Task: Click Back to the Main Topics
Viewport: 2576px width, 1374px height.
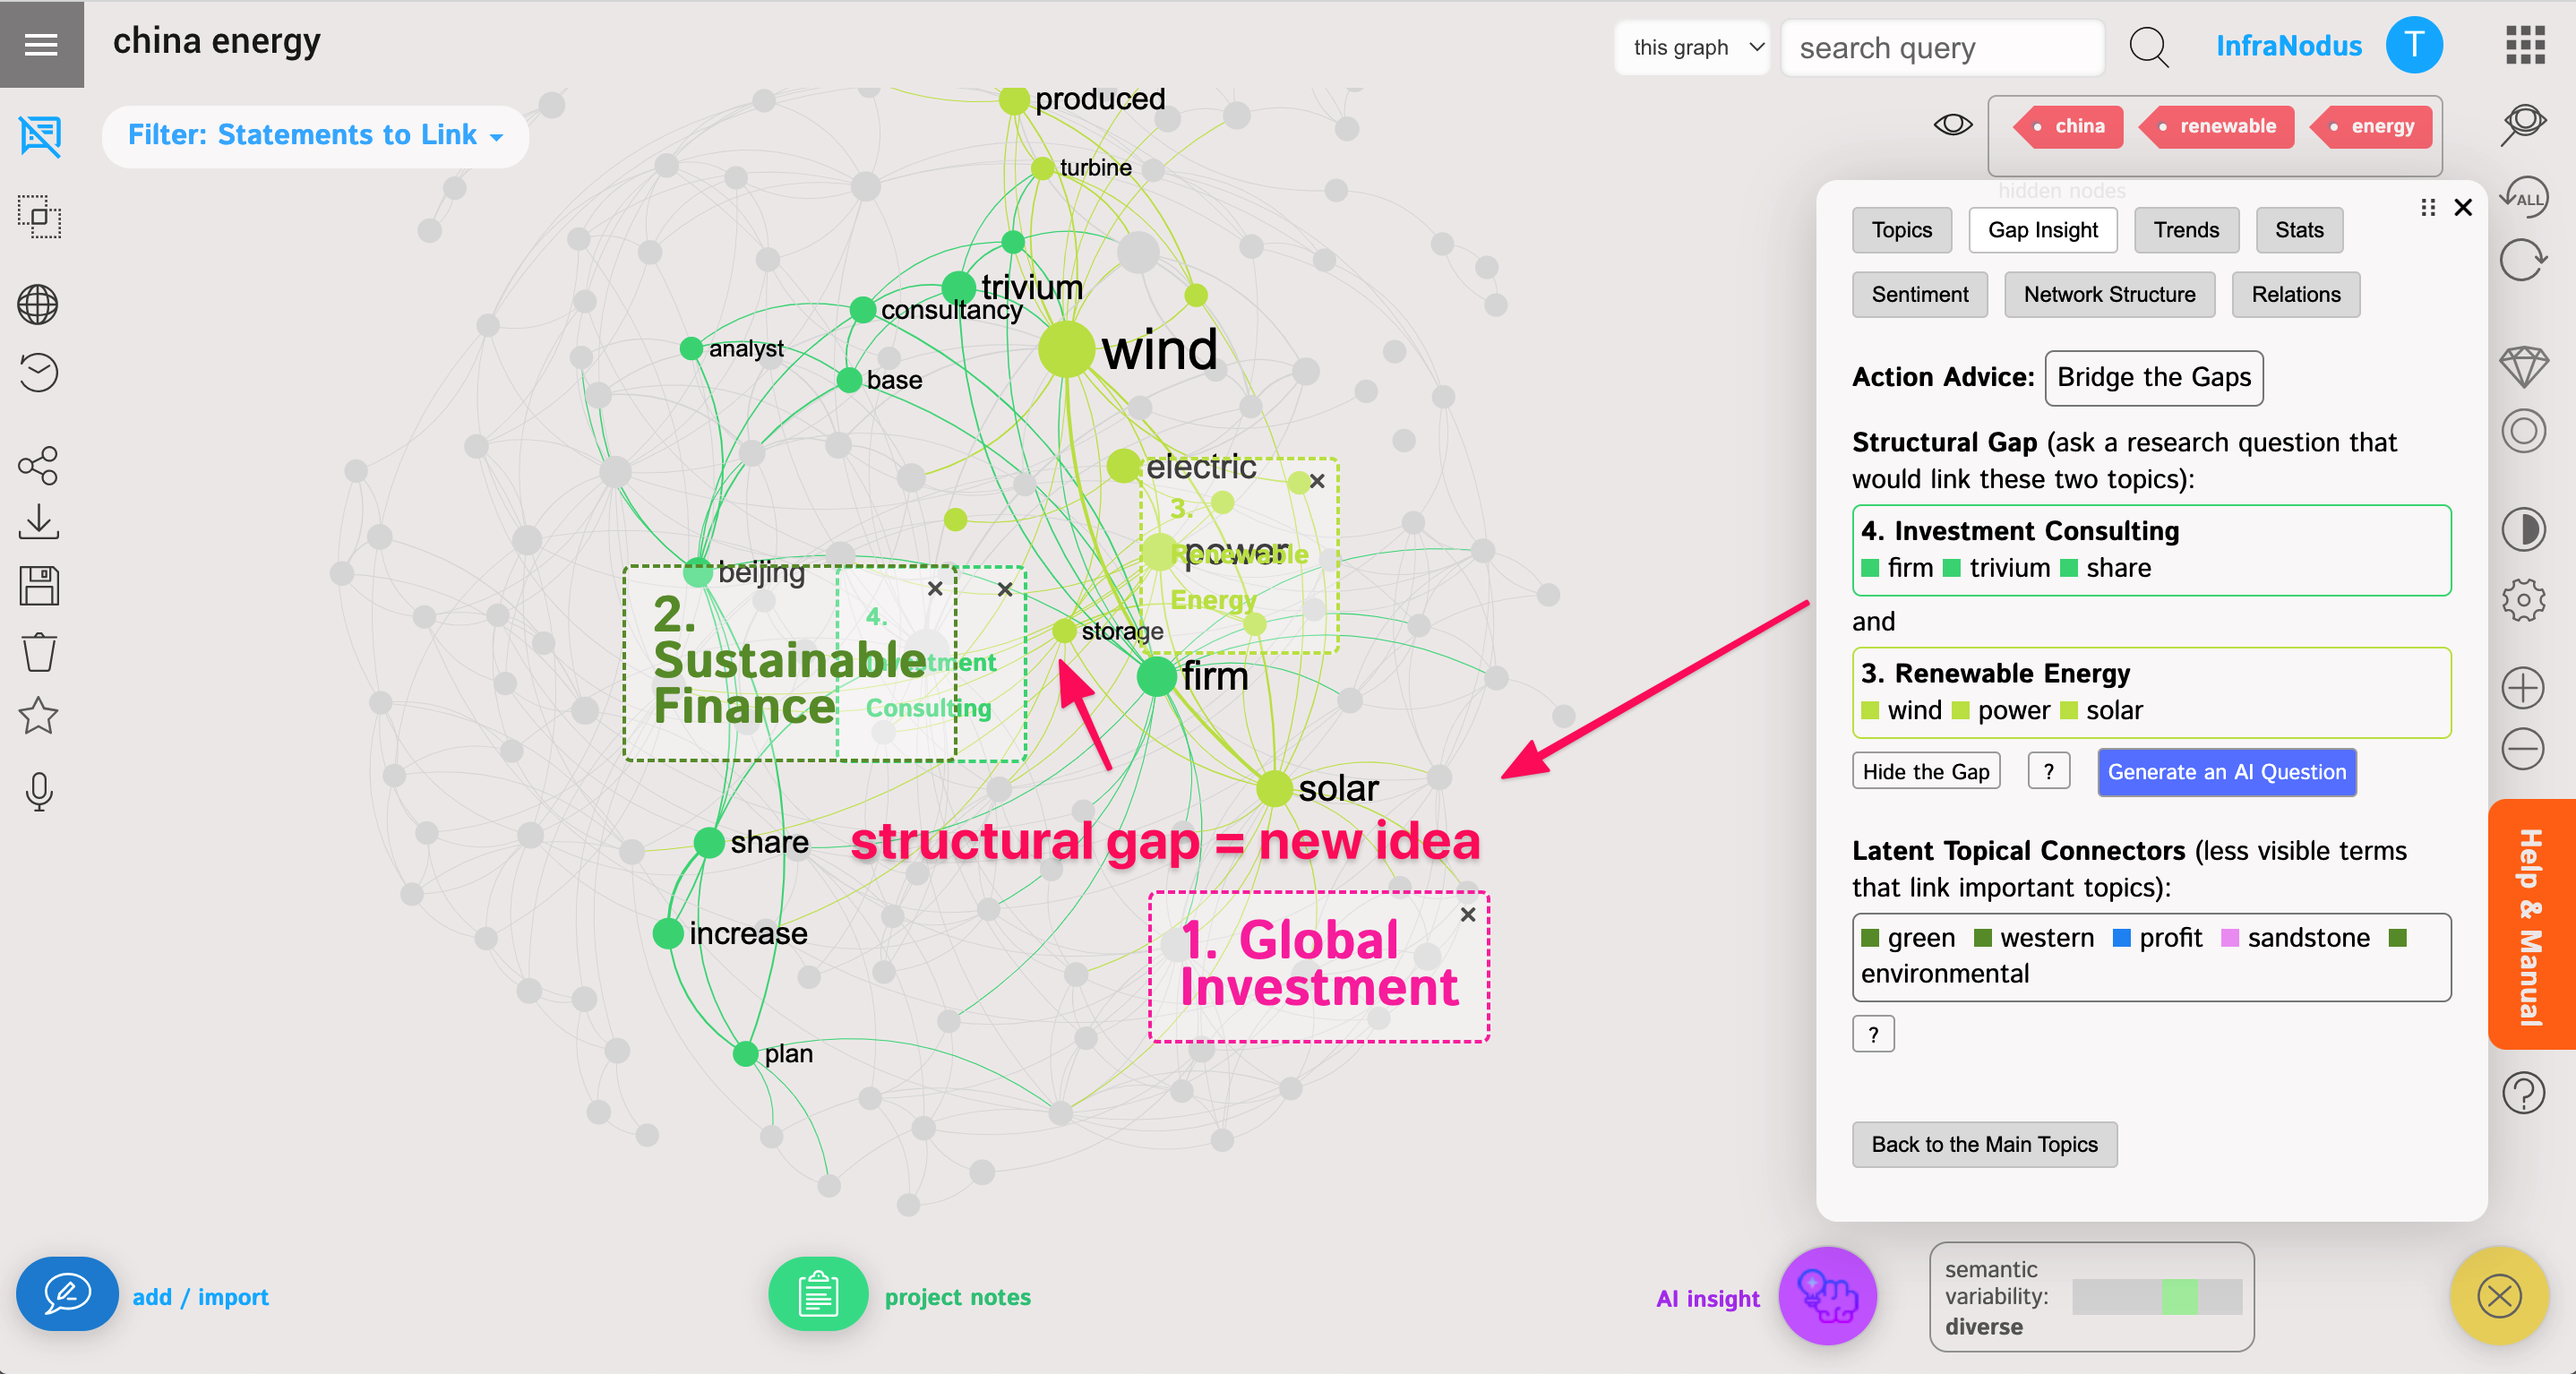Action: click(1984, 1144)
